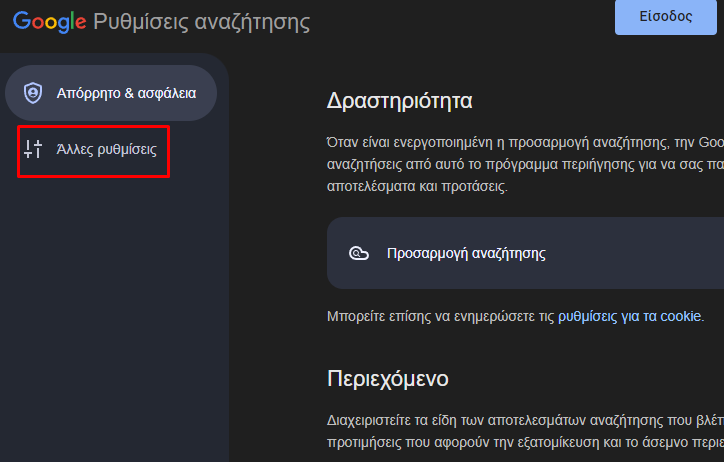Viewport: 724px width, 462px height.
Task: Open the ρυθμίσεις για τα cookie link
Action: (629, 317)
